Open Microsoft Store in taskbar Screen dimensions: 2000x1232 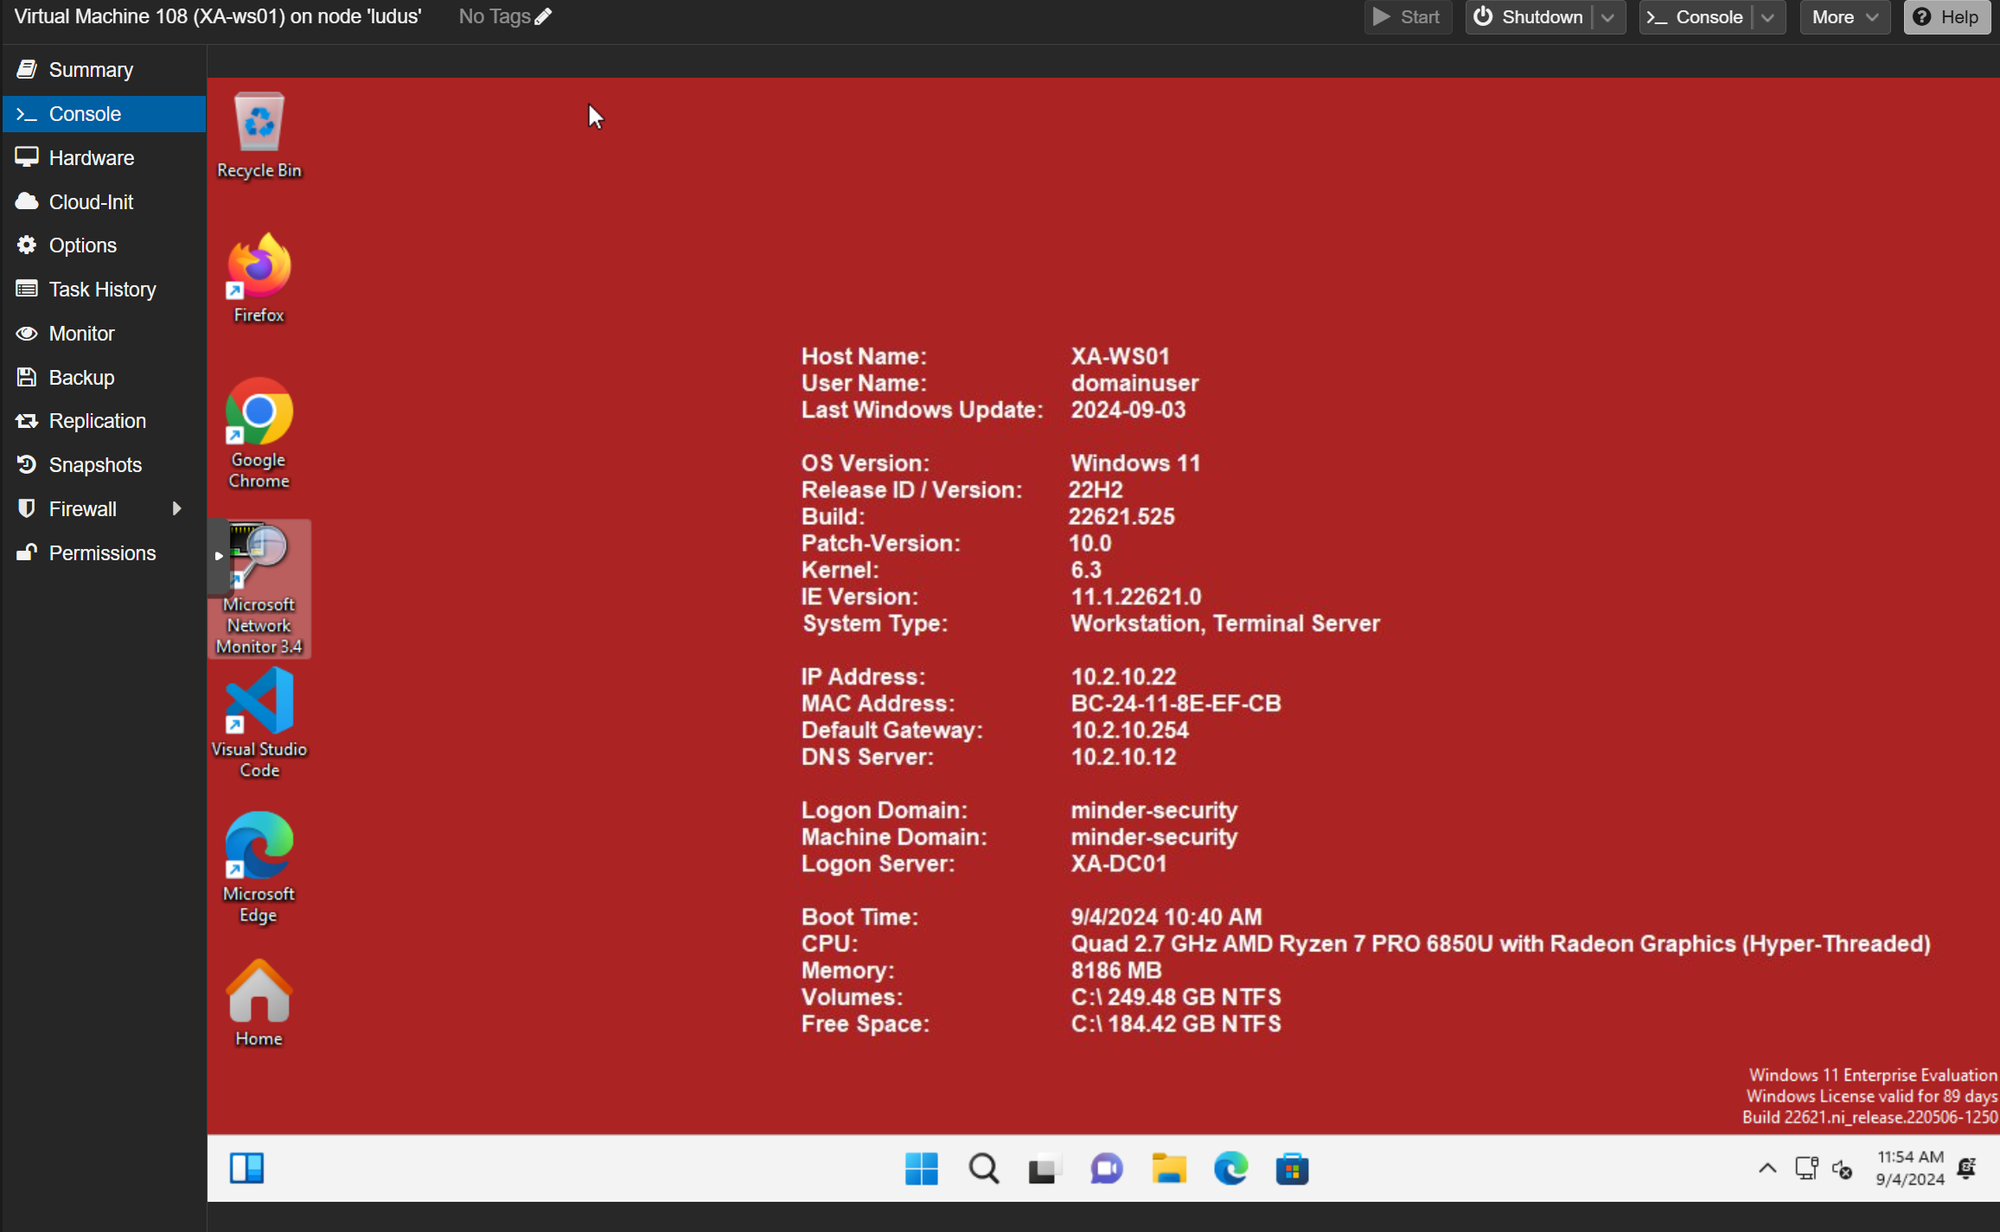click(x=1292, y=1168)
